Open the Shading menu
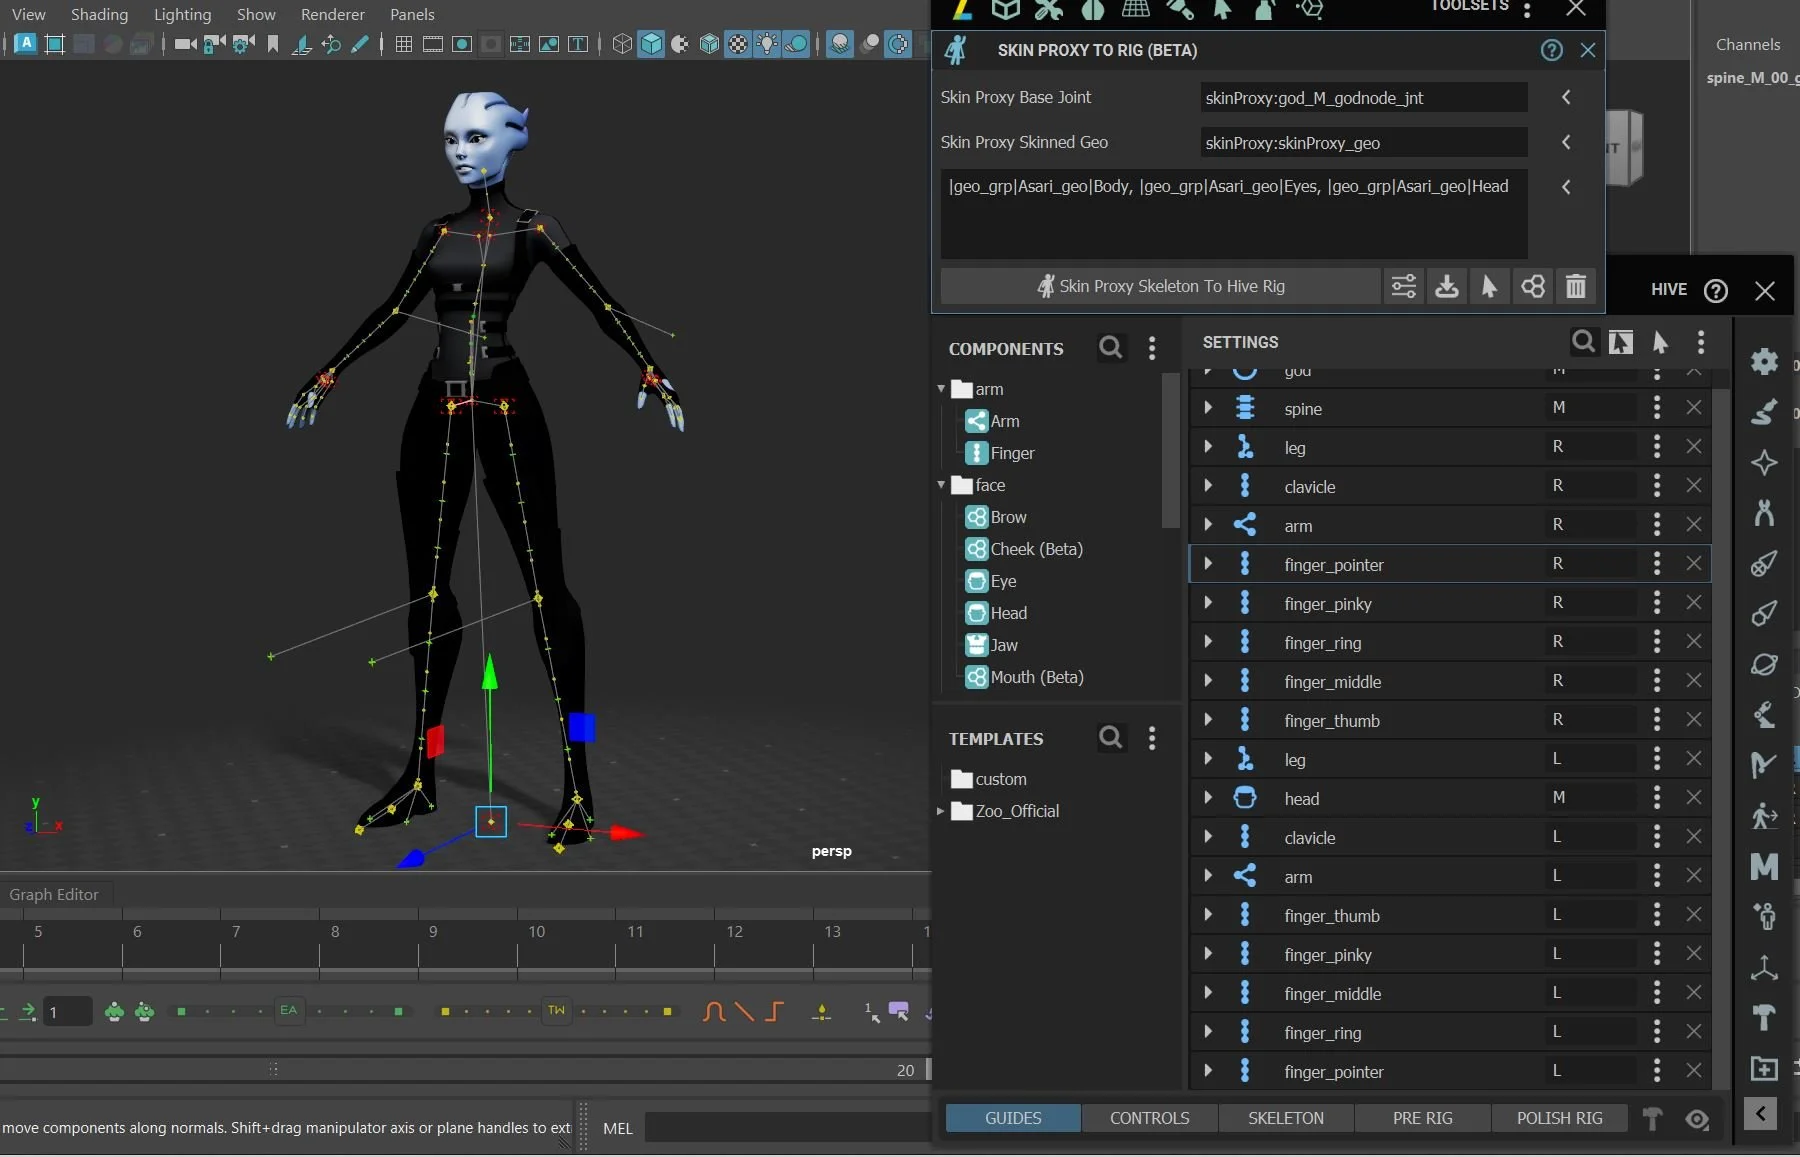 (99, 14)
